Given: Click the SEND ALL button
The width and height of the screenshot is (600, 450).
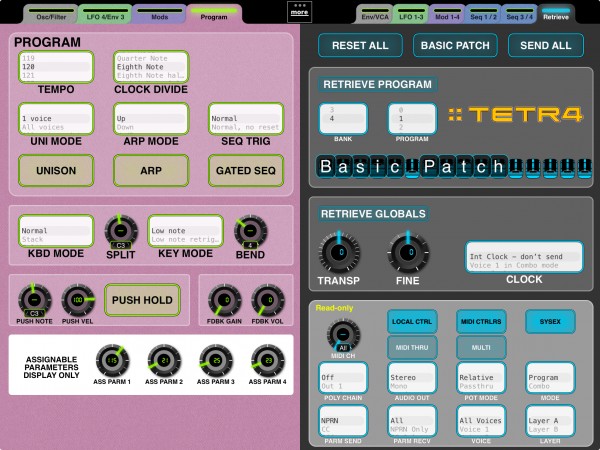Looking at the screenshot, I should 546,46.
